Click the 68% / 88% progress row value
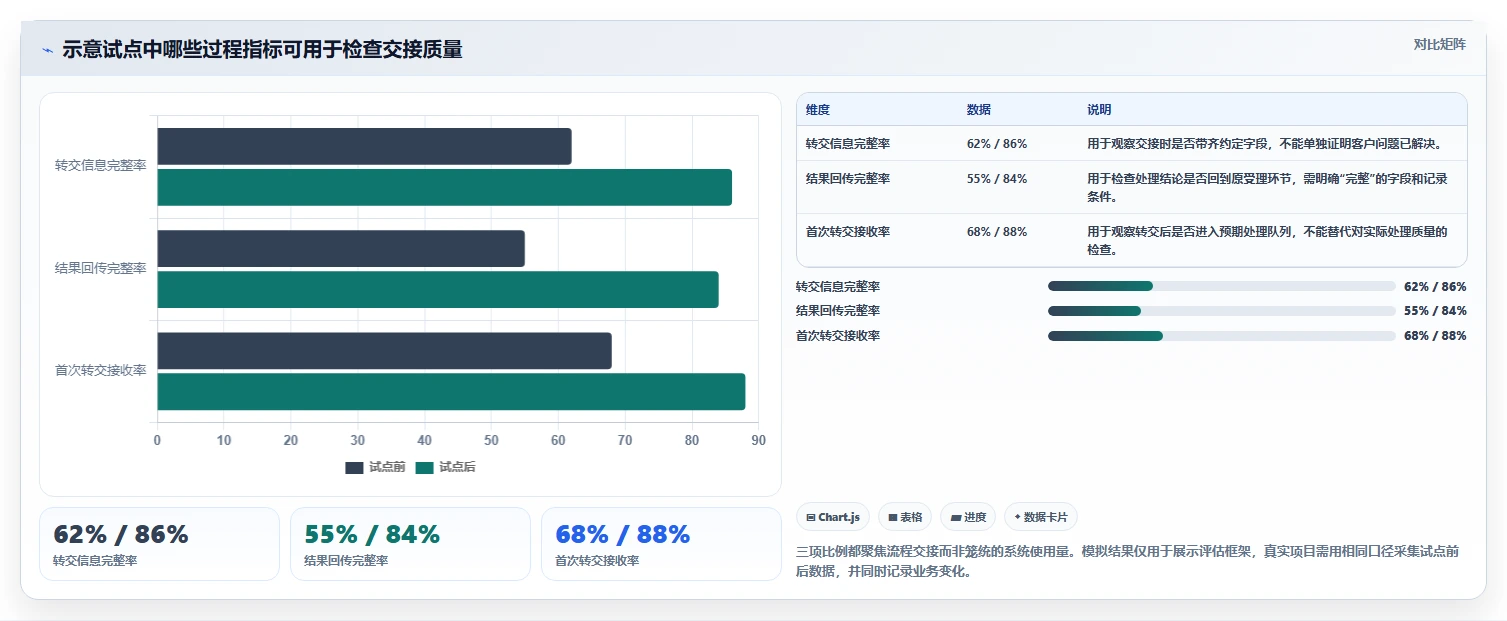Image resolution: width=1507 pixels, height=621 pixels. click(1435, 336)
